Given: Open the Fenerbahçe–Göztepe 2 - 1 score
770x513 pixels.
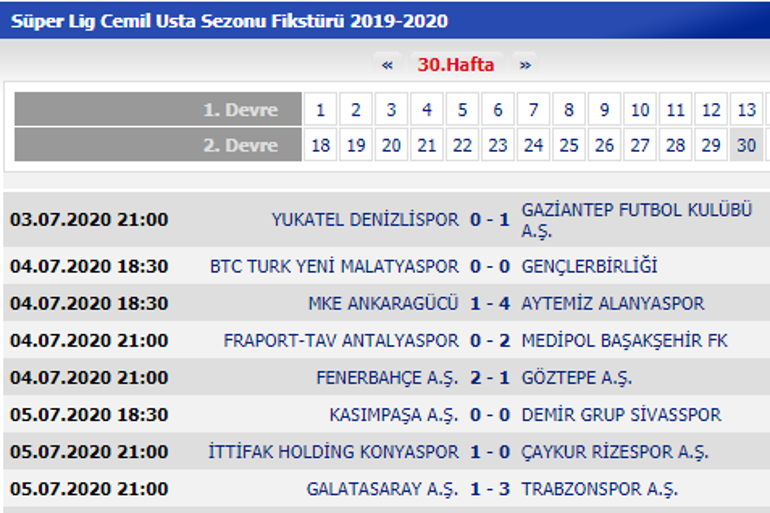Looking at the screenshot, I should pos(490,378).
